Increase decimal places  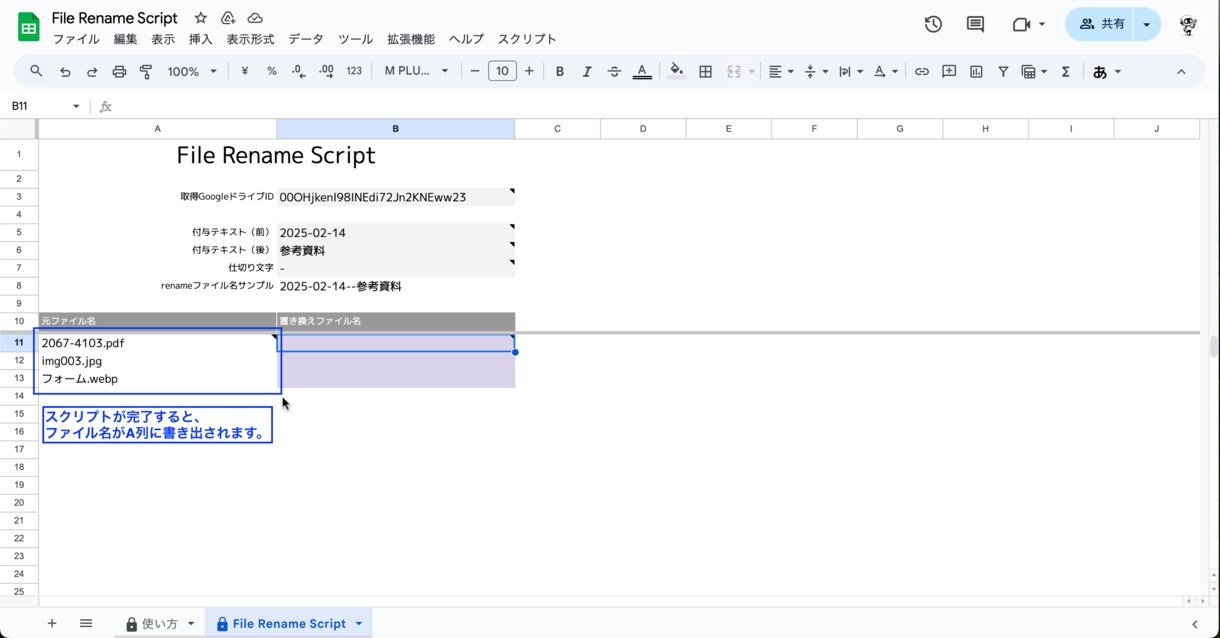click(x=326, y=71)
